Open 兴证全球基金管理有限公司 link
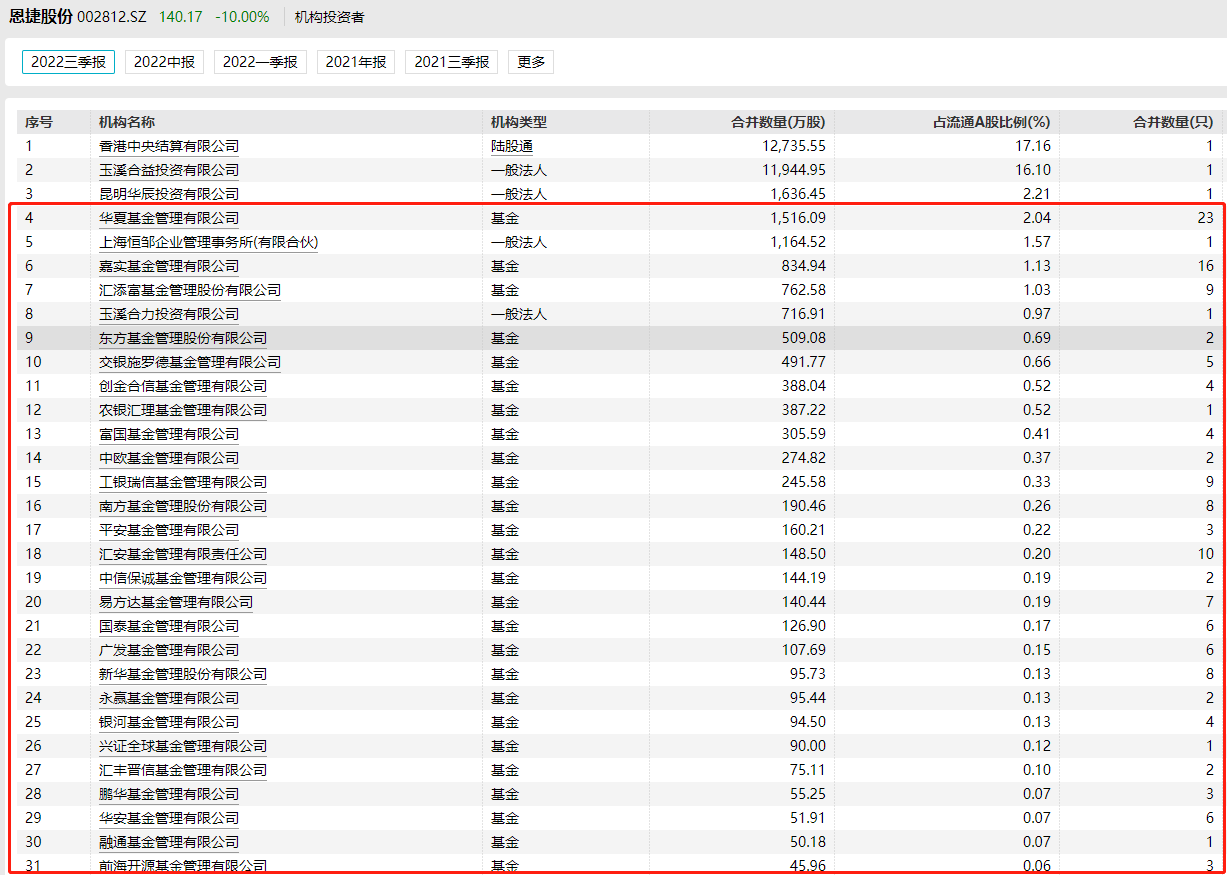Viewport: 1227px width, 875px height. (183, 746)
